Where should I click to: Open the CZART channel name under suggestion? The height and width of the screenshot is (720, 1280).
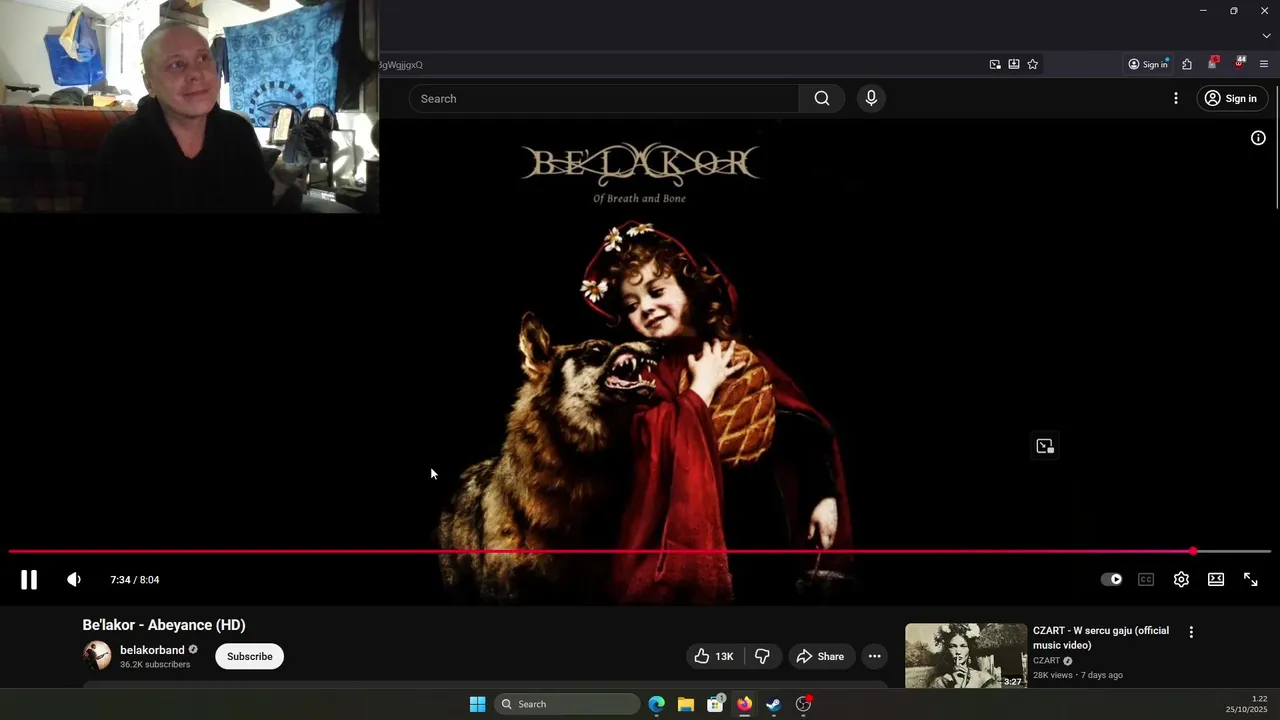[x=1046, y=661]
